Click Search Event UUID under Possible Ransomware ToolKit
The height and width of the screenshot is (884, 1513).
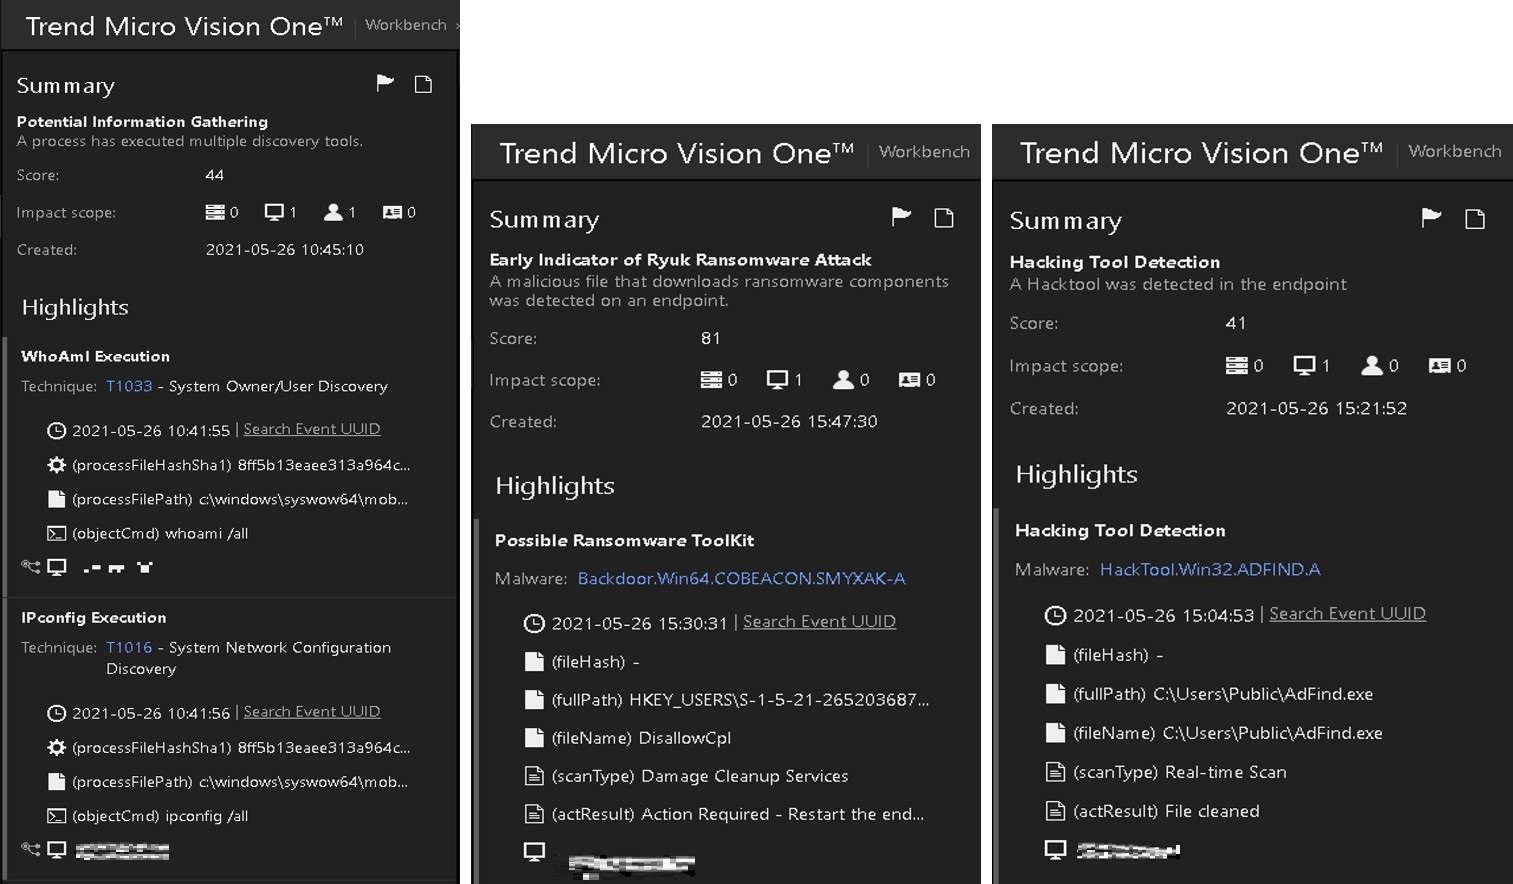[x=819, y=622]
